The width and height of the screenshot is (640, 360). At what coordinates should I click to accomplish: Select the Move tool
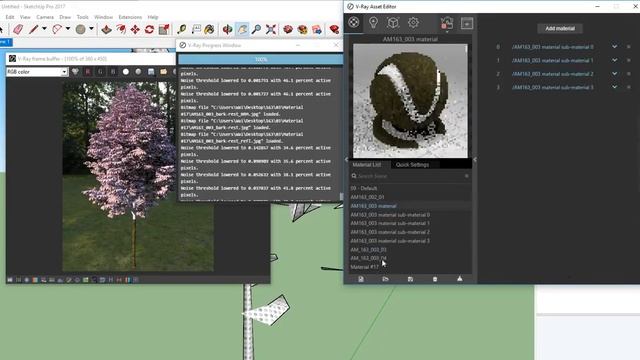click(x=135, y=29)
